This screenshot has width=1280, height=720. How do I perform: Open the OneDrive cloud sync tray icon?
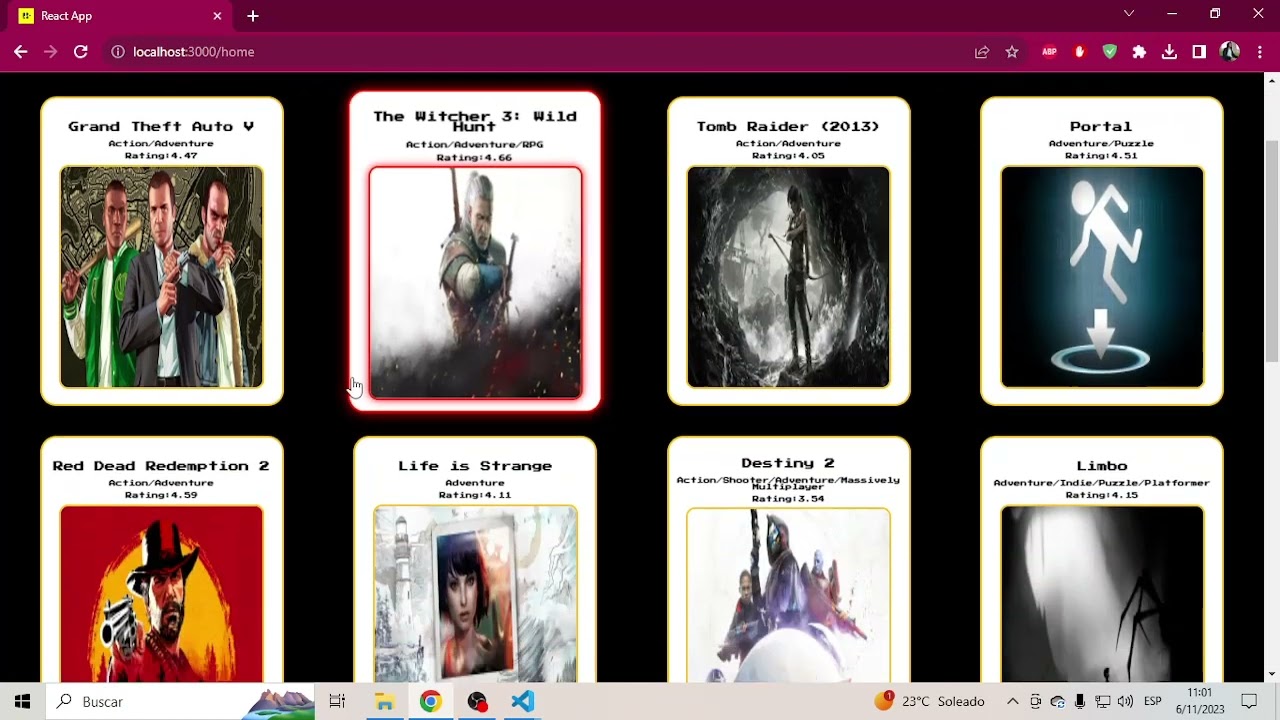pyautogui.click(x=1058, y=701)
